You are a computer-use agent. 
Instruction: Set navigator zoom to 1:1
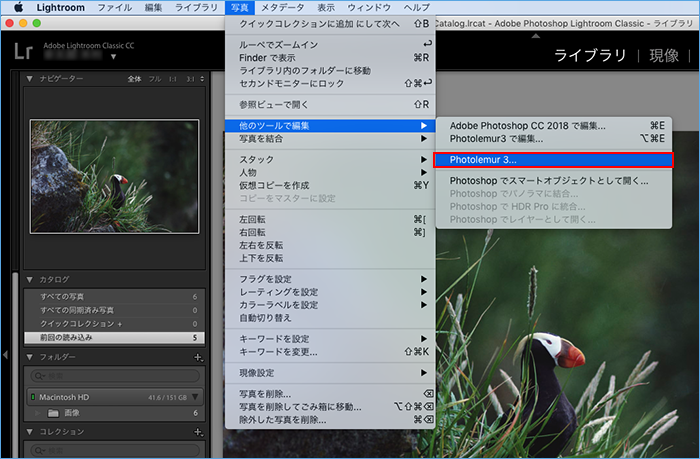(173, 79)
